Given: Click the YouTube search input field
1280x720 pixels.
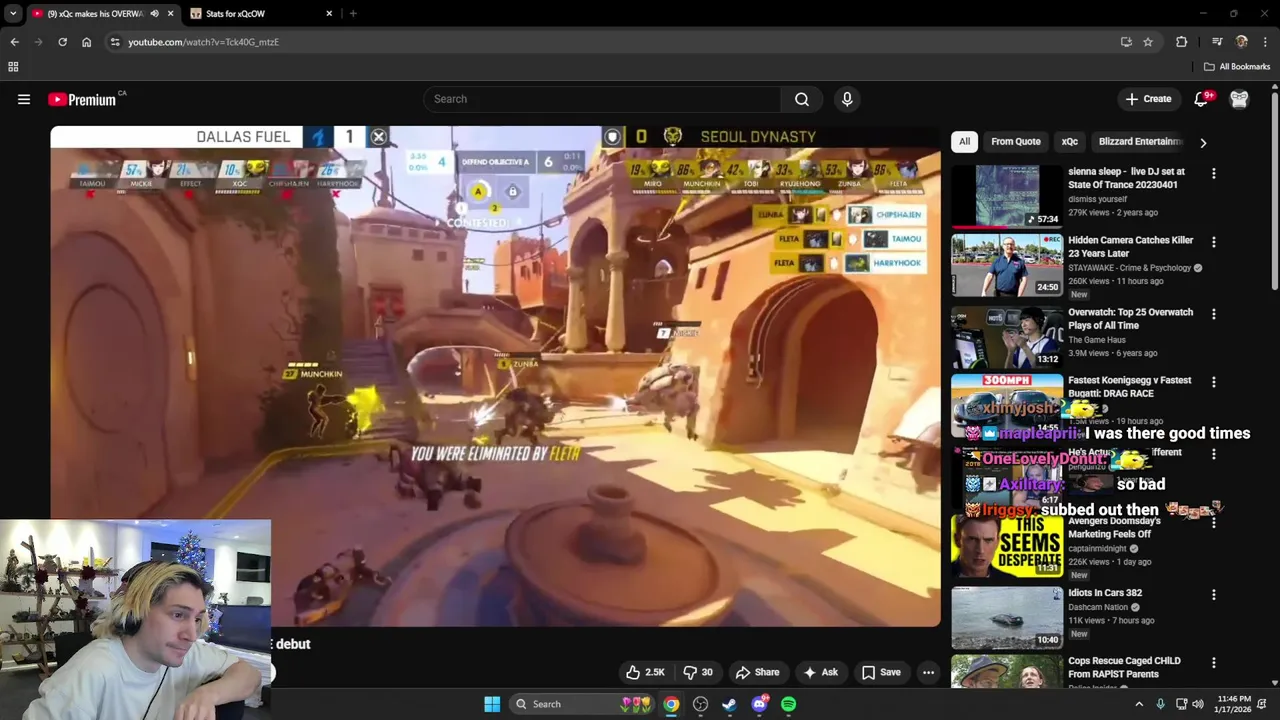Looking at the screenshot, I should [x=602, y=99].
